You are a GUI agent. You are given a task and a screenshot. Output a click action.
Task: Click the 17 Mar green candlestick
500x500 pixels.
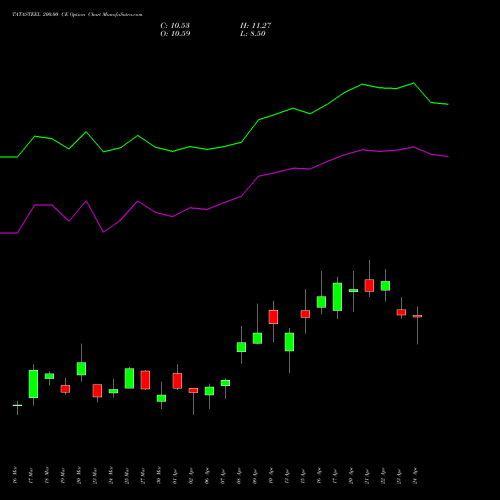click(x=33, y=384)
